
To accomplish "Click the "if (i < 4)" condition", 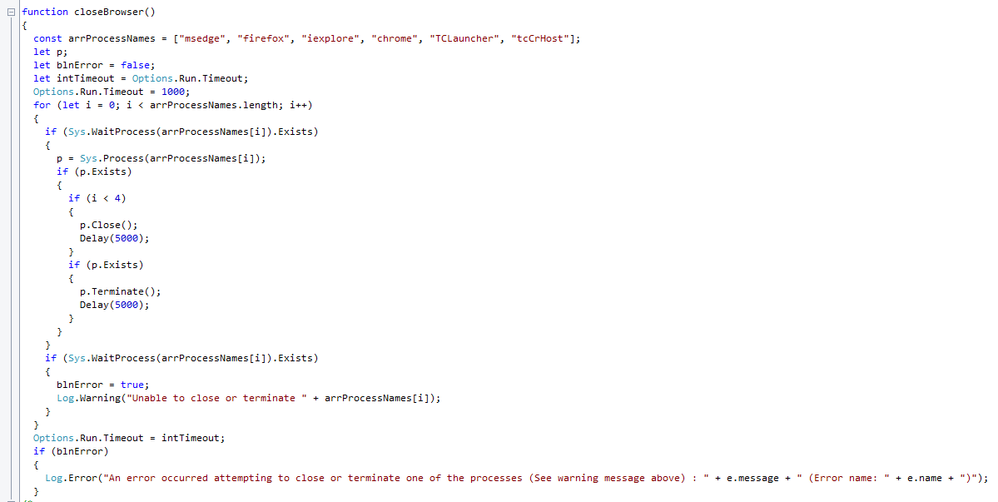I will tap(97, 198).
